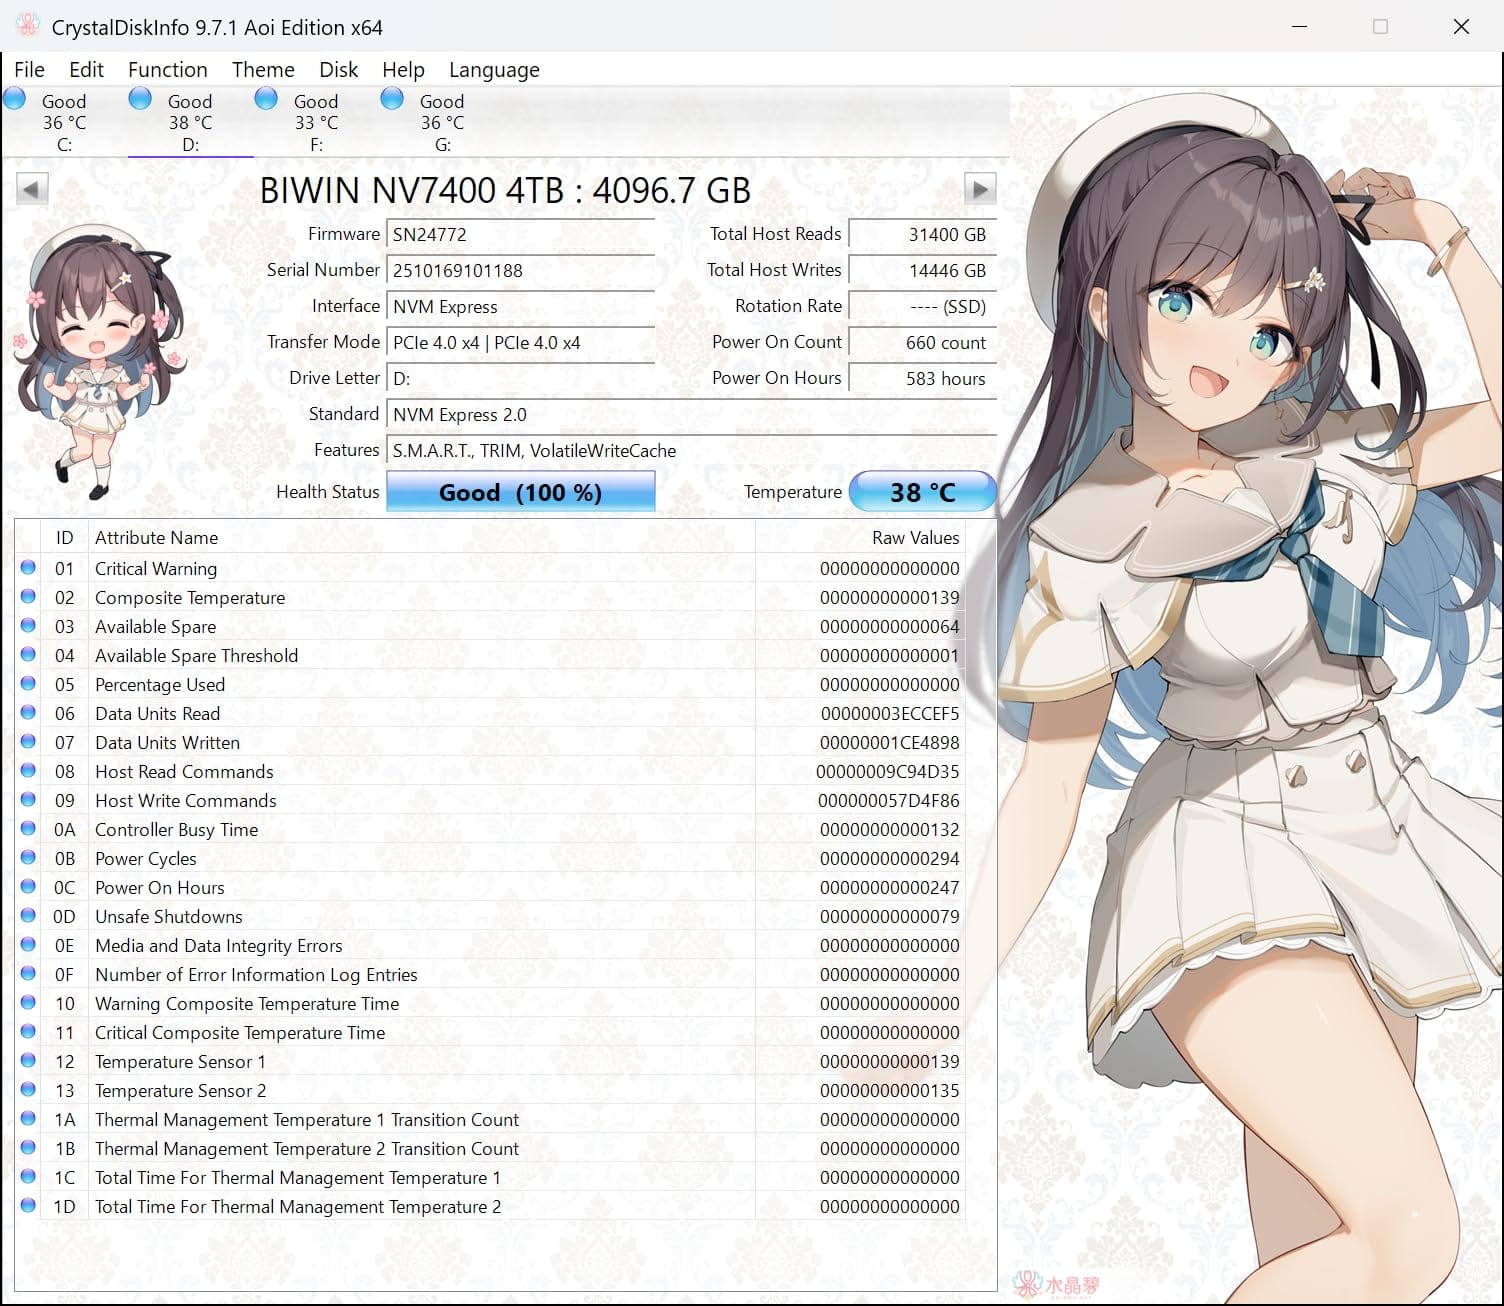
Task: Click the Standard field NVM Express 2.0
Action: click(691, 414)
